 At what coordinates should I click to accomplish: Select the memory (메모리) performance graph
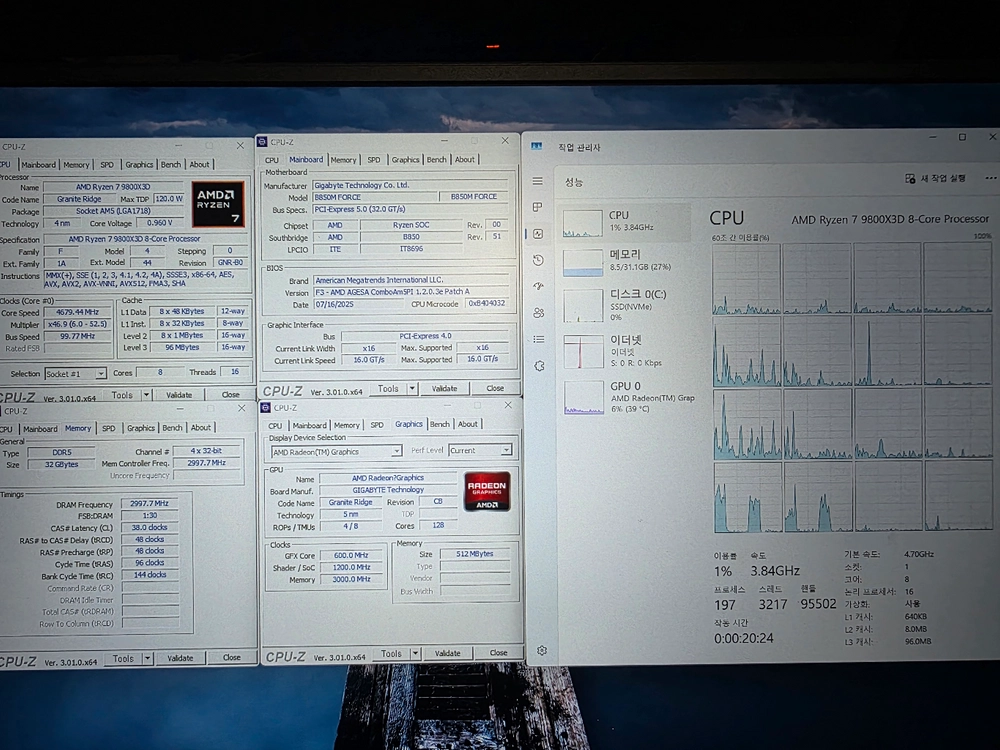coord(624,261)
